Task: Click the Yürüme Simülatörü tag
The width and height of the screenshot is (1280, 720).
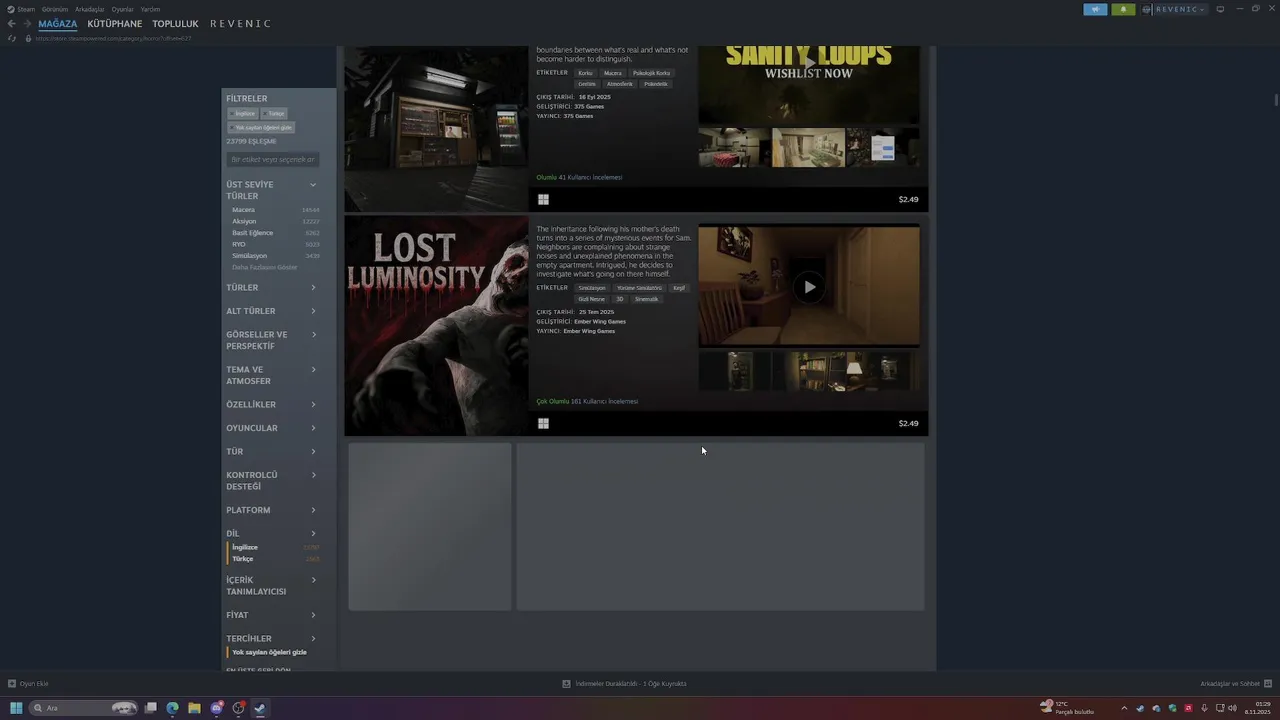Action: point(639,288)
